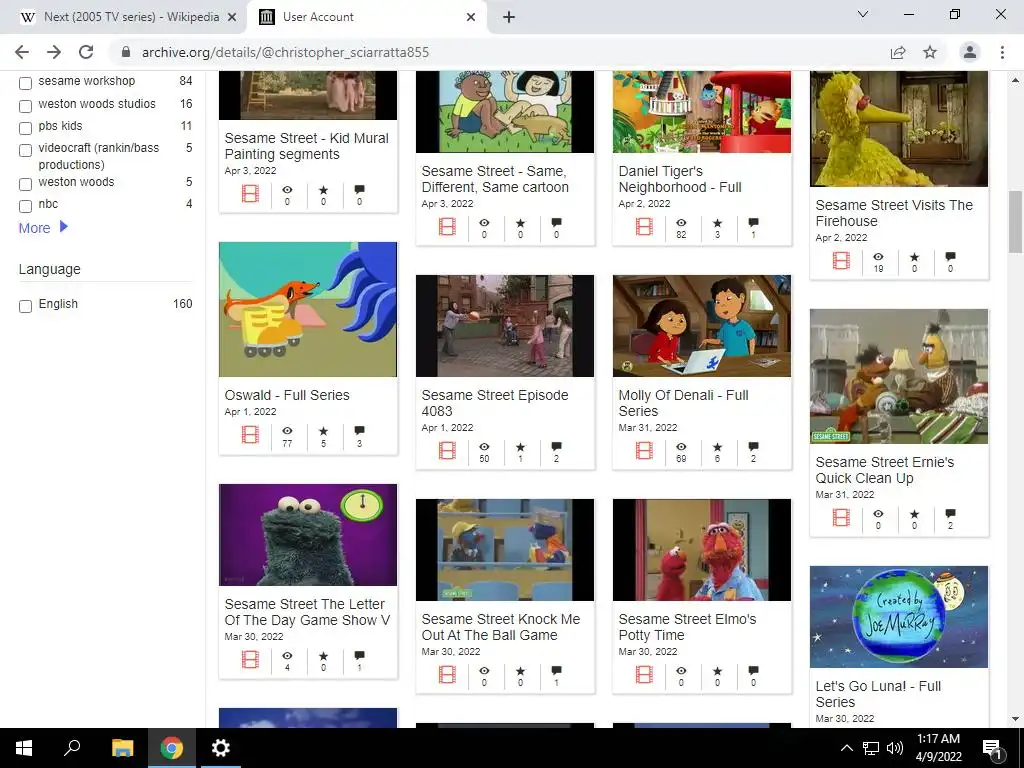Image resolution: width=1024 pixels, height=768 pixels.
Task: Click views eye icon on Visits The Firehouse card
Action: coord(878,257)
